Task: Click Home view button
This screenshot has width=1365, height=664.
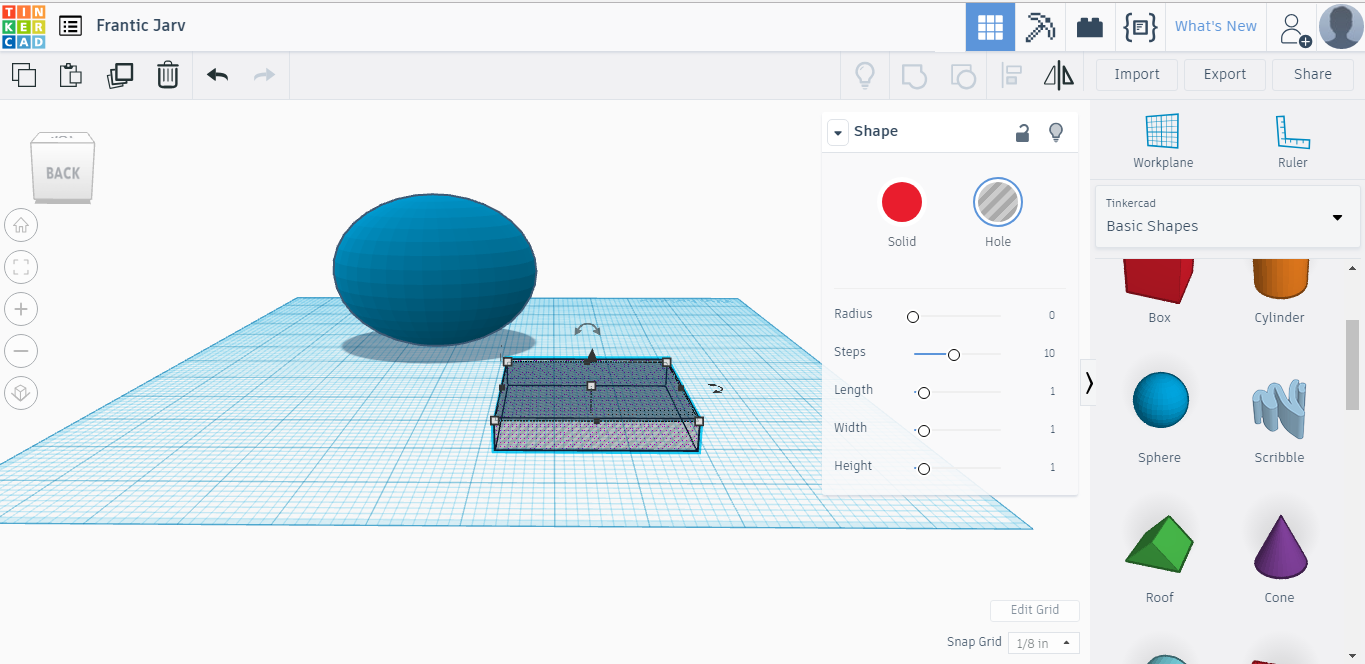Action: coord(21,225)
